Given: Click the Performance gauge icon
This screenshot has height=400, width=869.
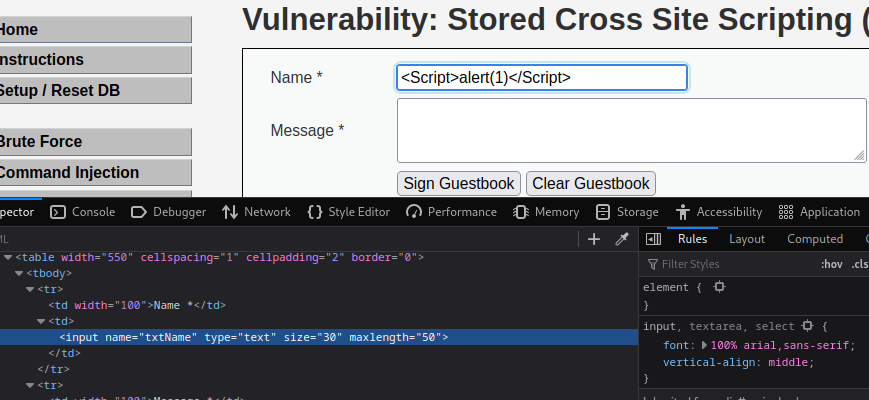Looking at the screenshot, I should tap(413, 212).
